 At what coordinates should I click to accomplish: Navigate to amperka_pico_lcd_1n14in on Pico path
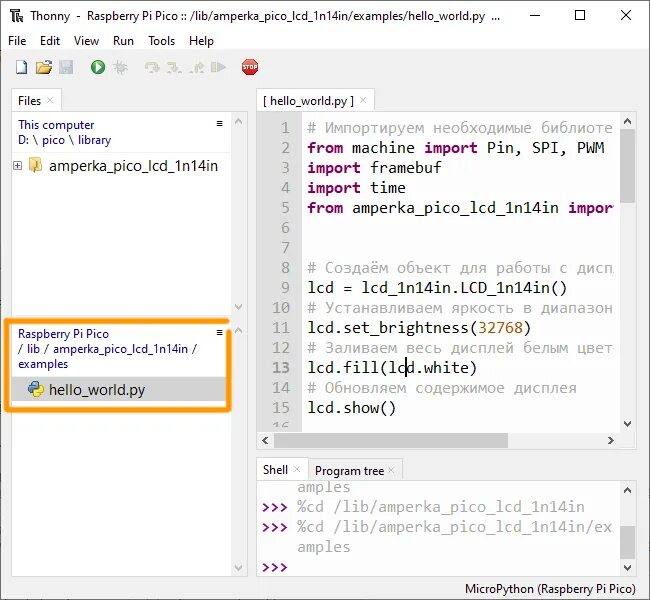[121, 349]
